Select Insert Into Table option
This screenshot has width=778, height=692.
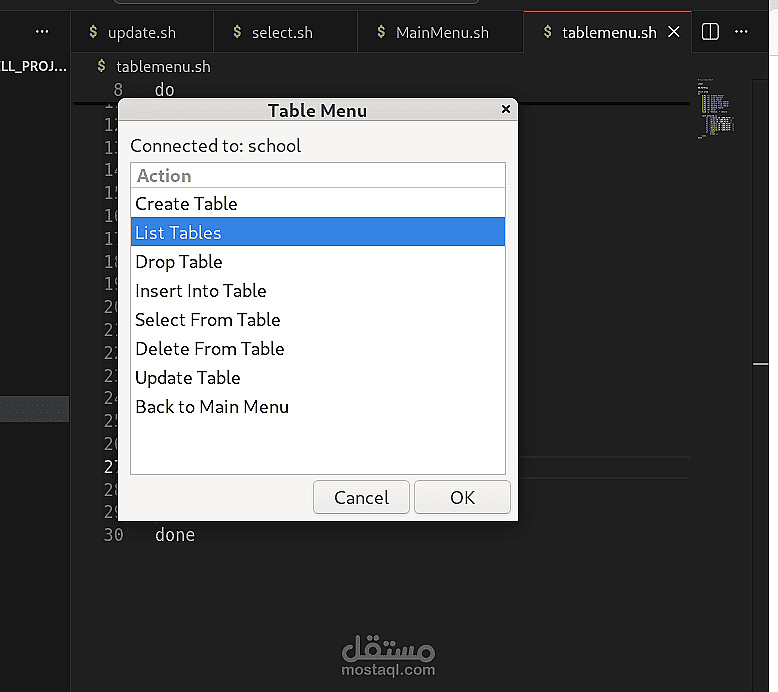click(x=201, y=291)
